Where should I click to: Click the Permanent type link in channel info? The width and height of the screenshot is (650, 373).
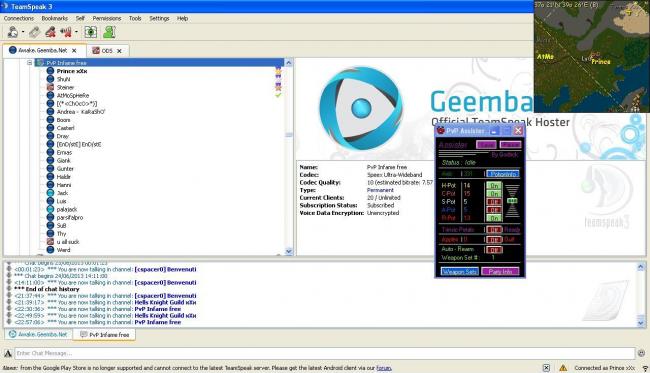coord(380,190)
